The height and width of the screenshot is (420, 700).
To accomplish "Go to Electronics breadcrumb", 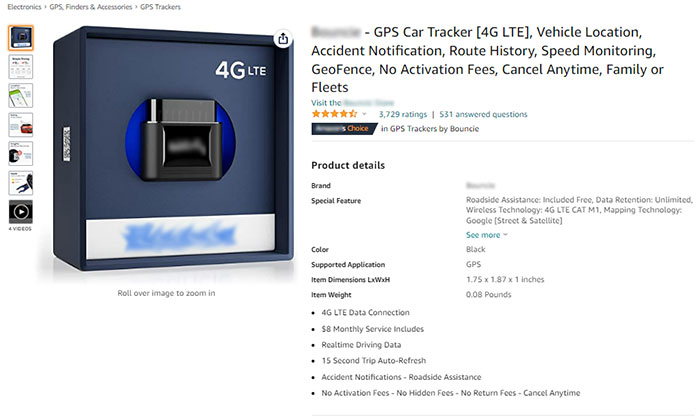I will pyautogui.click(x=24, y=7).
